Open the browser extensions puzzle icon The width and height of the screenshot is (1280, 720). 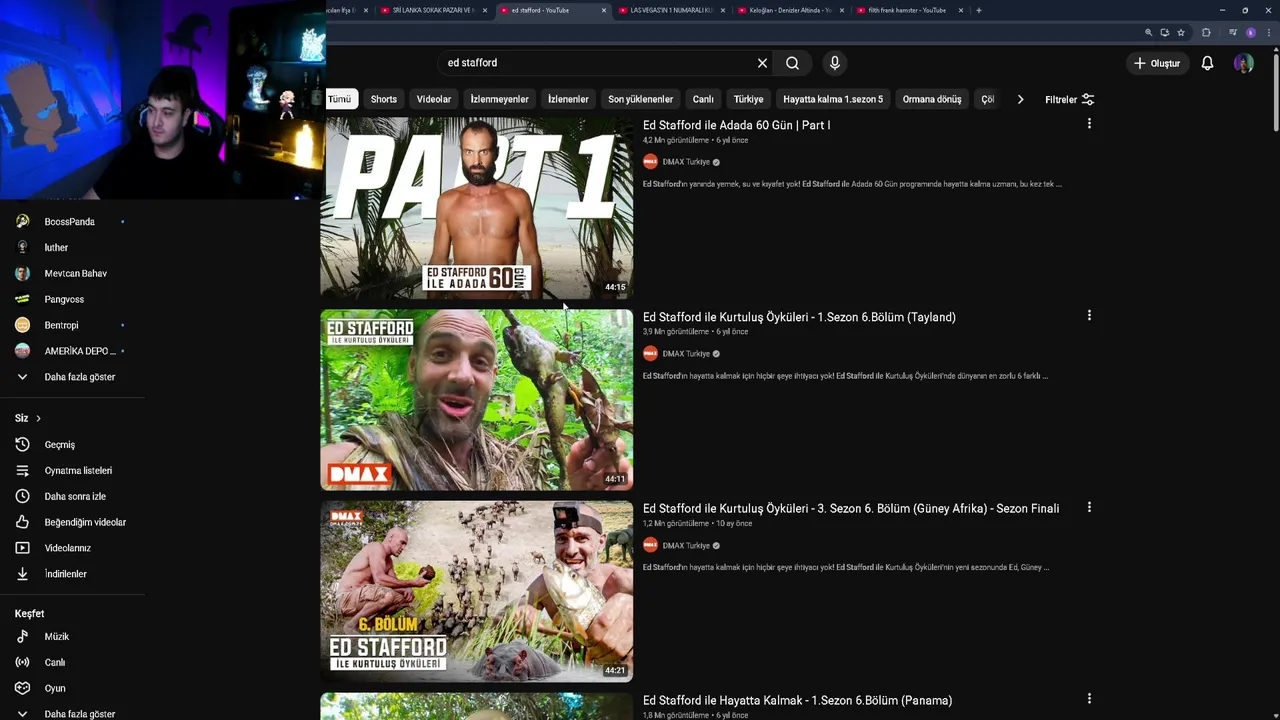point(1206,32)
